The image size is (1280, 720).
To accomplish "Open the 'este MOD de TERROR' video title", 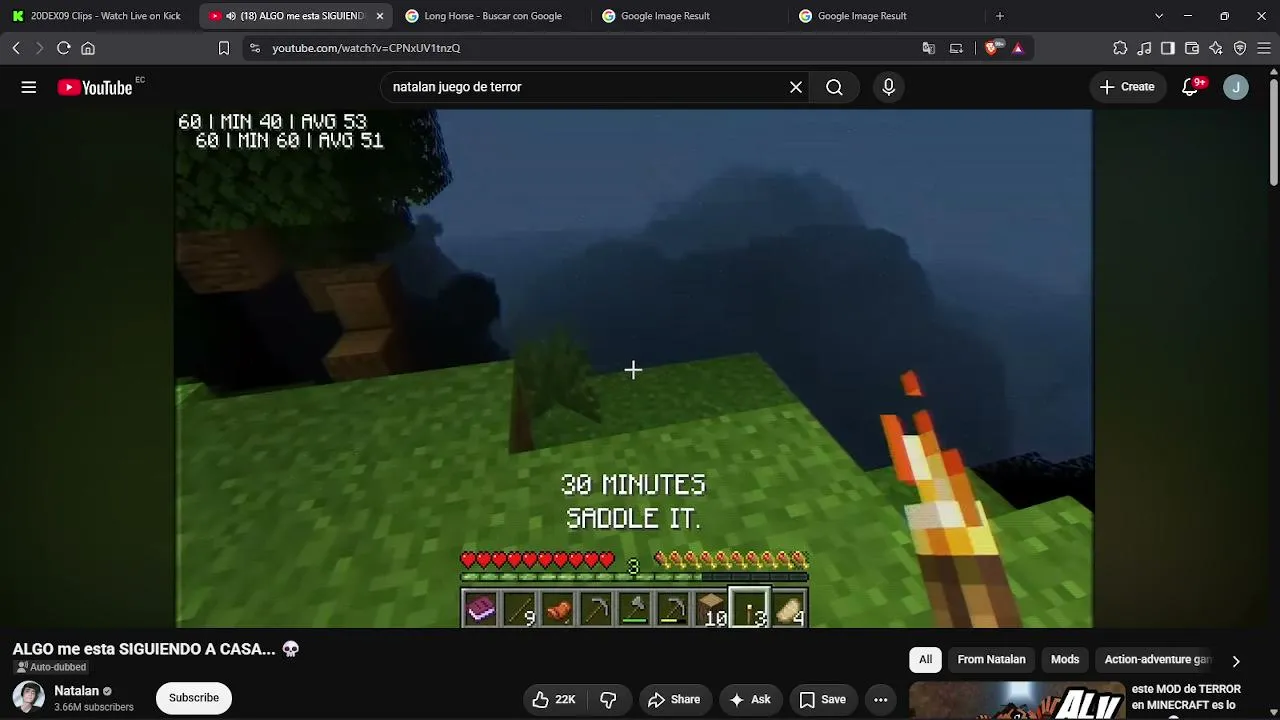I will pos(1186,697).
